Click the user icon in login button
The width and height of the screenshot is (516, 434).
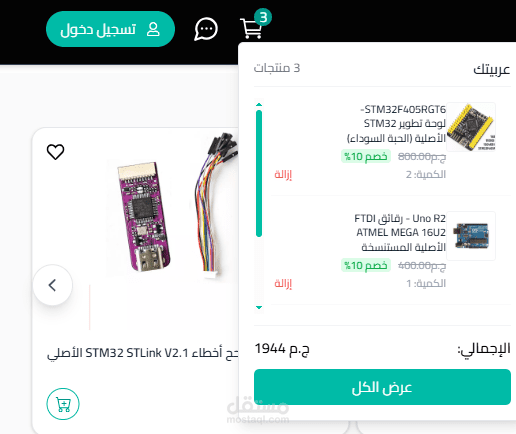click(153, 29)
